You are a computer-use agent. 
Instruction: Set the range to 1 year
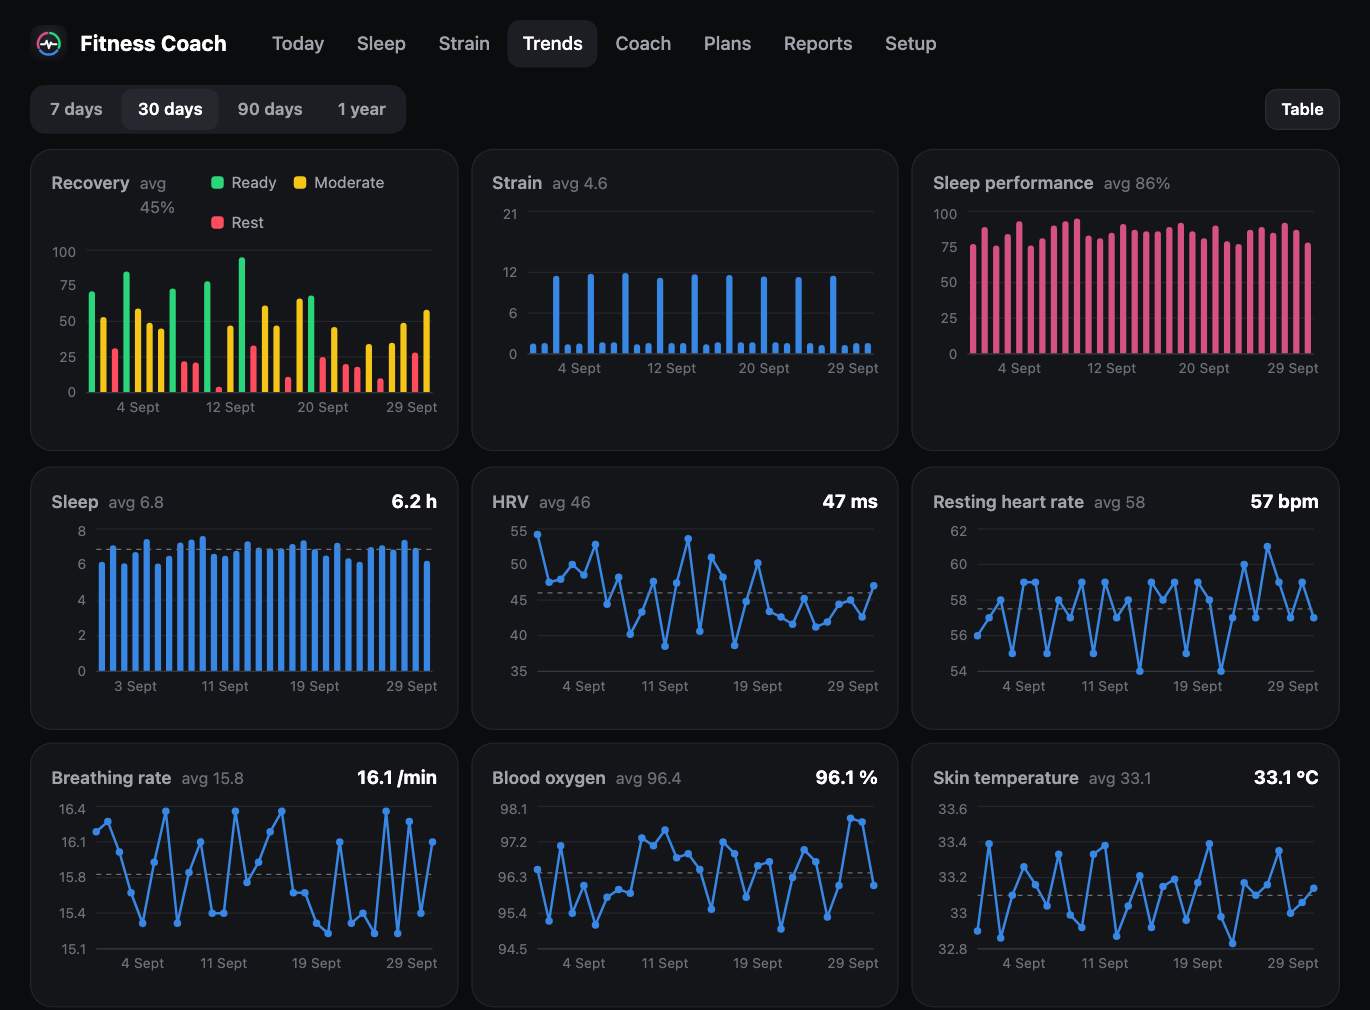[x=361, y=109]
